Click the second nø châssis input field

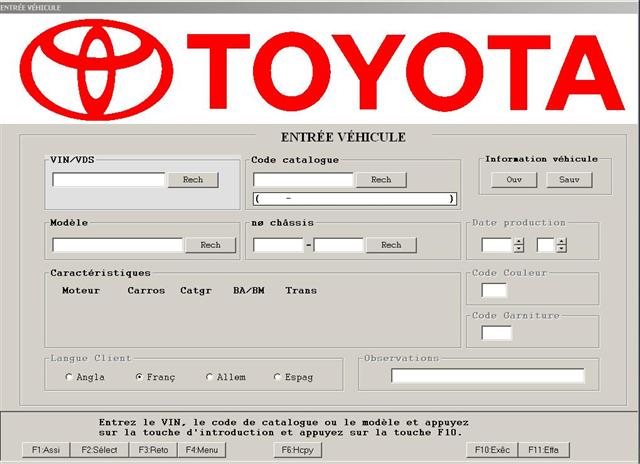[x=338, y=245]
